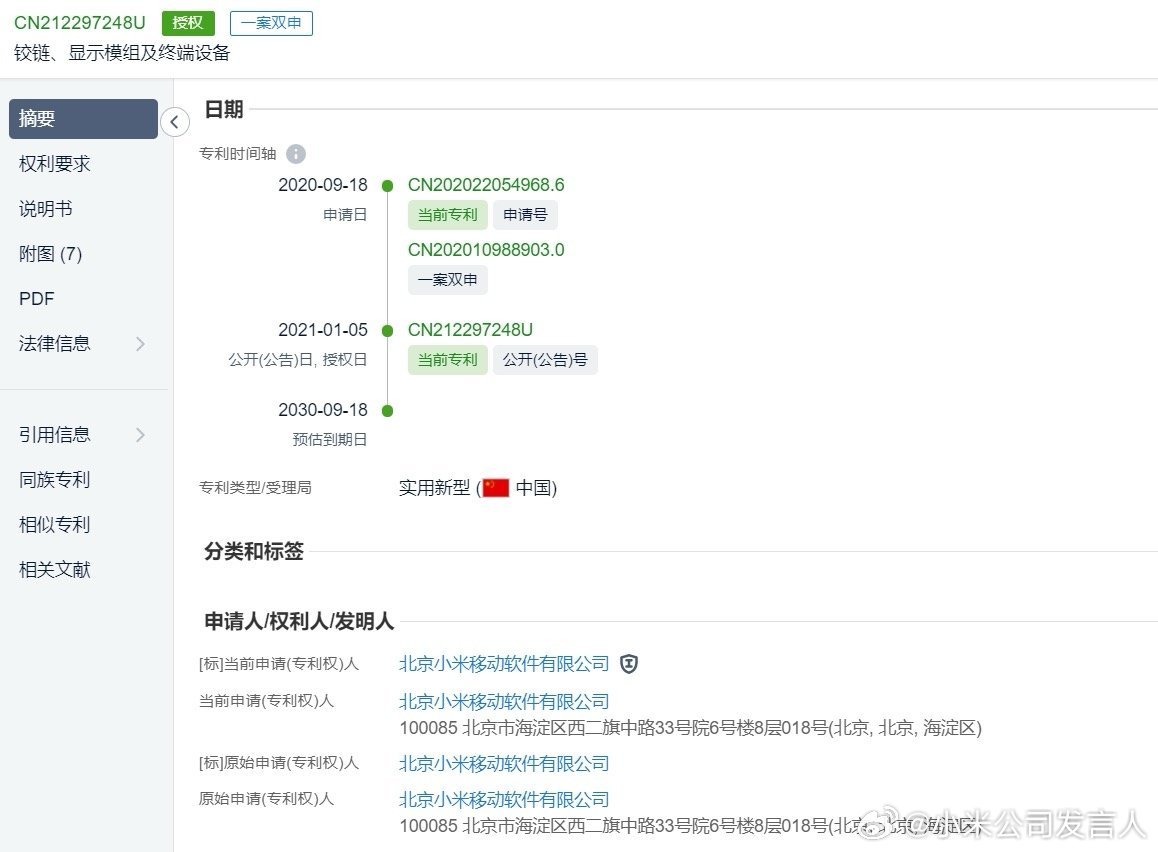Click the 2030-09-18 expiry timeline dot
The image size is (1158, 852).
pyautogui.click(x=388, y=410)
